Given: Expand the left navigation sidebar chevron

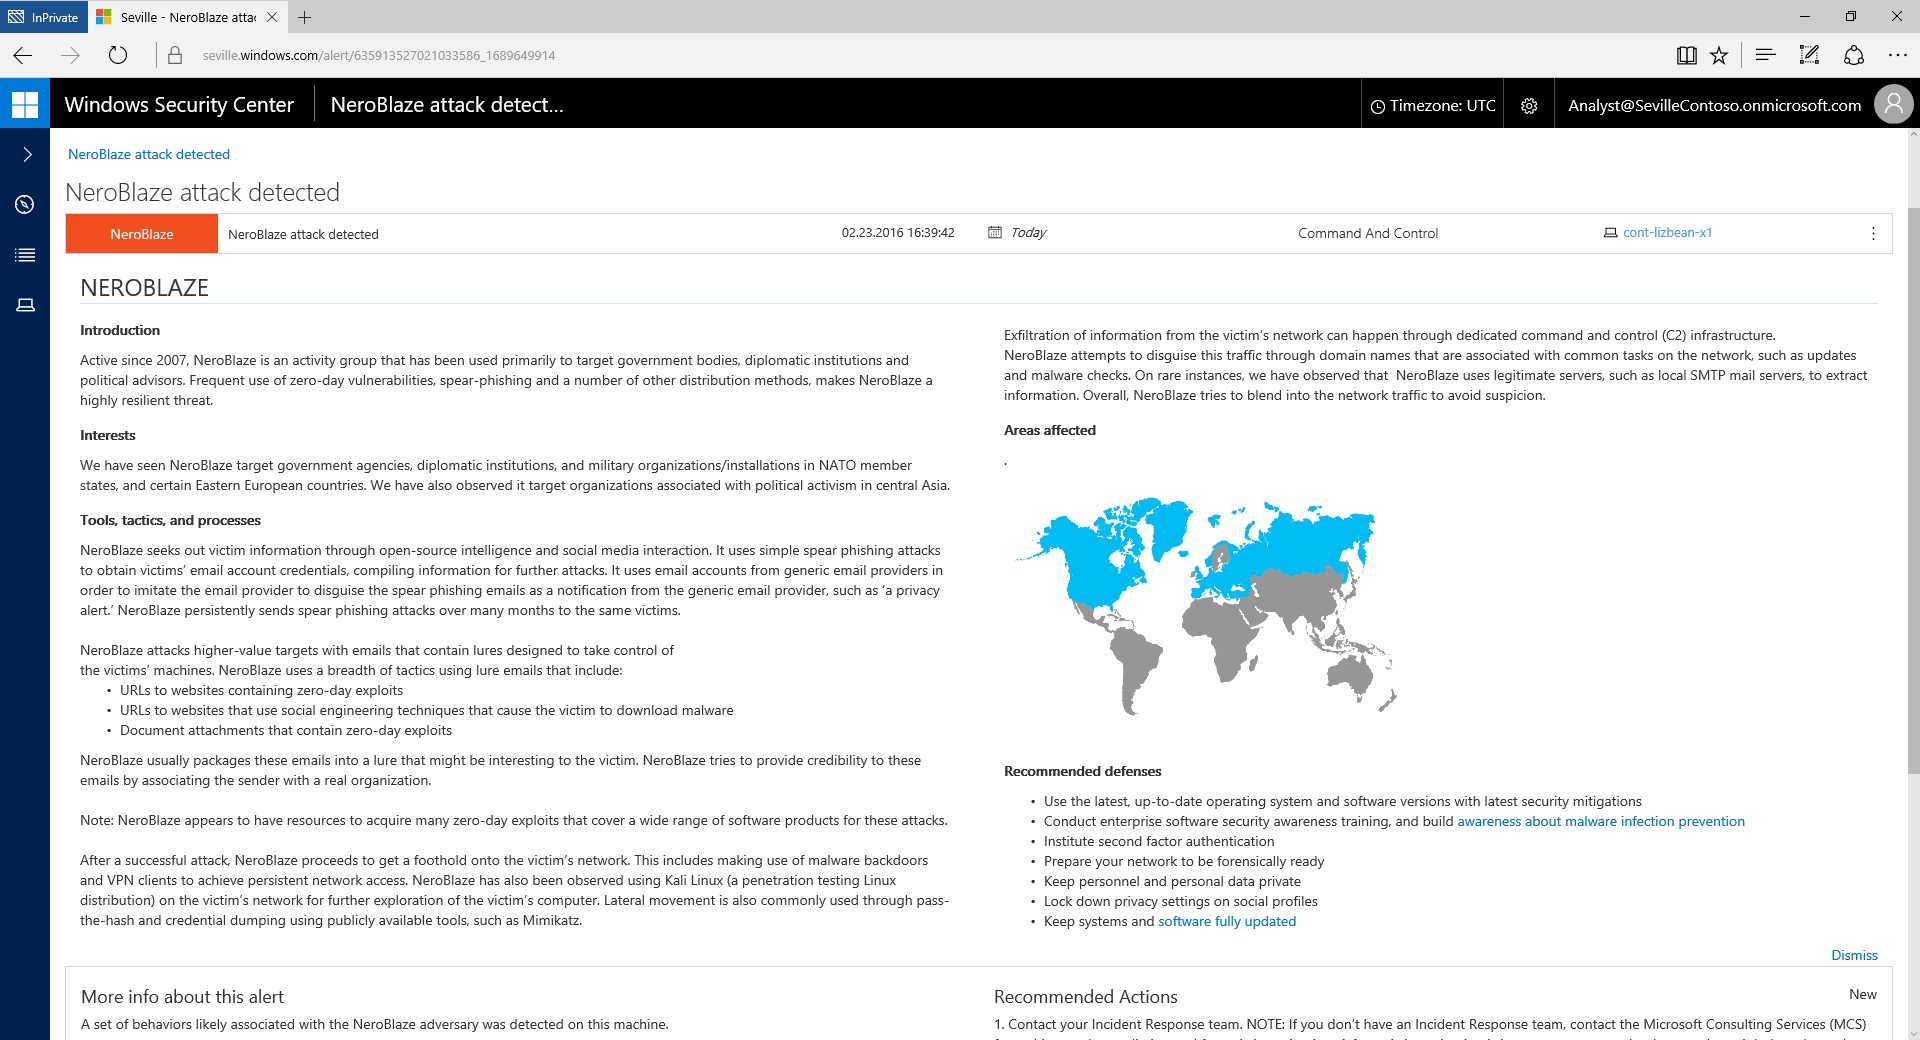Looking at the screenshot, I should (27, 154).
